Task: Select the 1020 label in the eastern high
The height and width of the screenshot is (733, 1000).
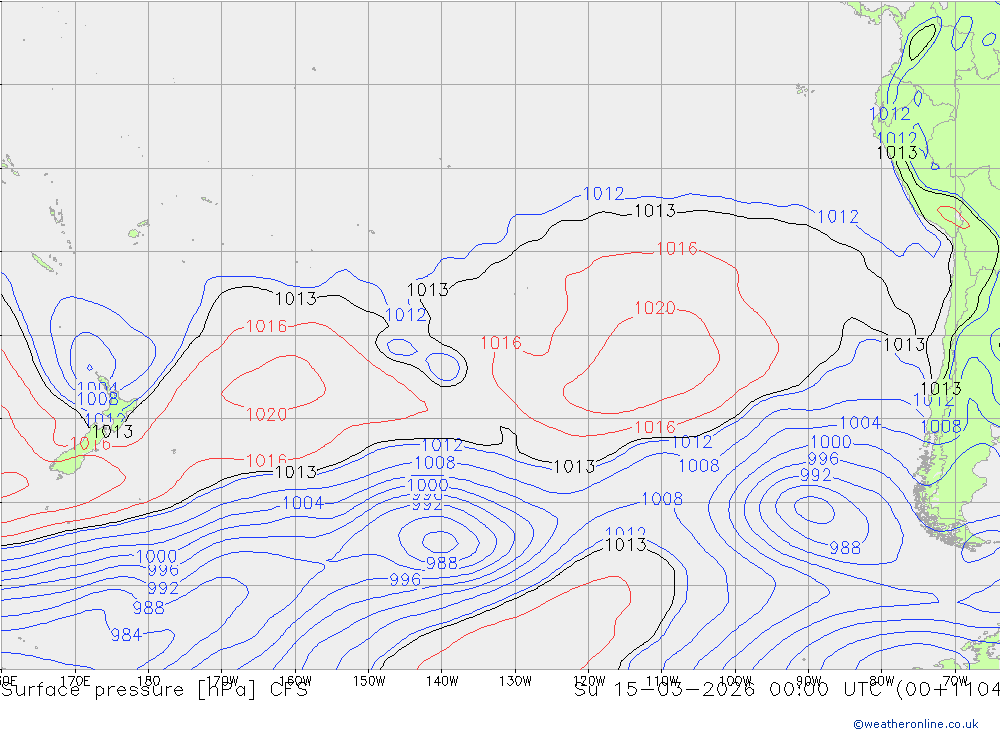Action: point(655,308)
